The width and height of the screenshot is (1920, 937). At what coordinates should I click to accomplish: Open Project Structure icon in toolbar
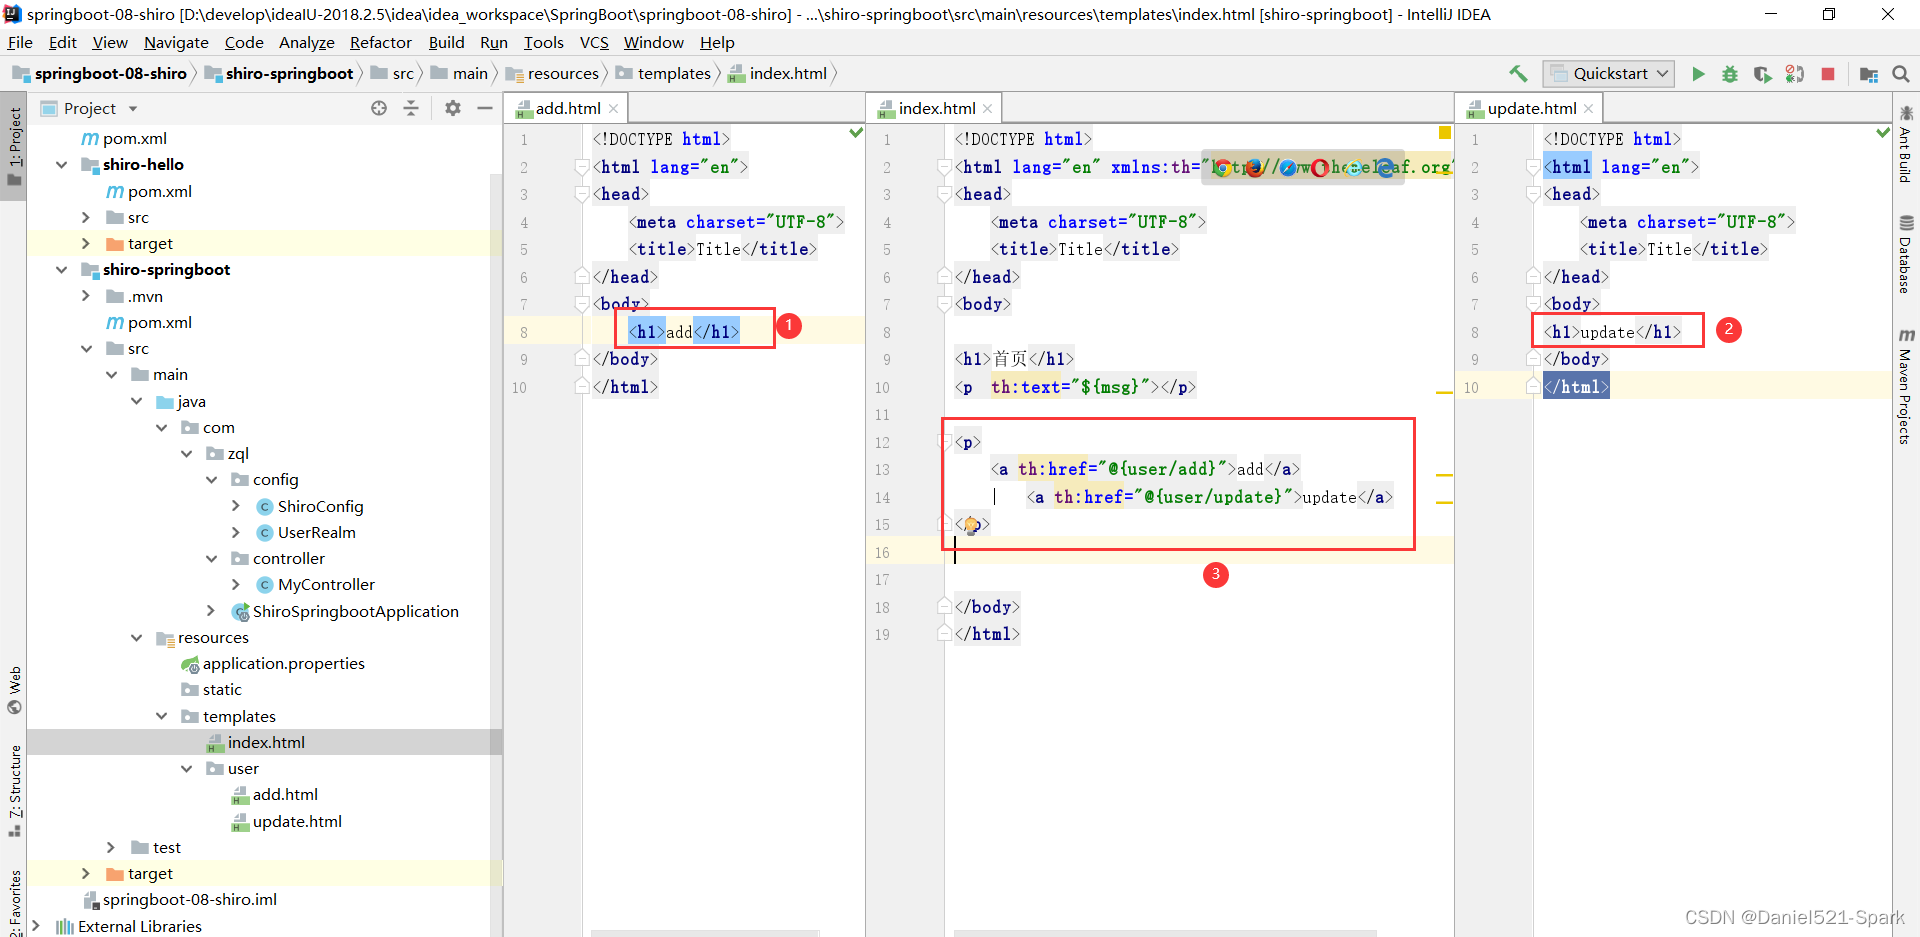[x=1868, y=73]
